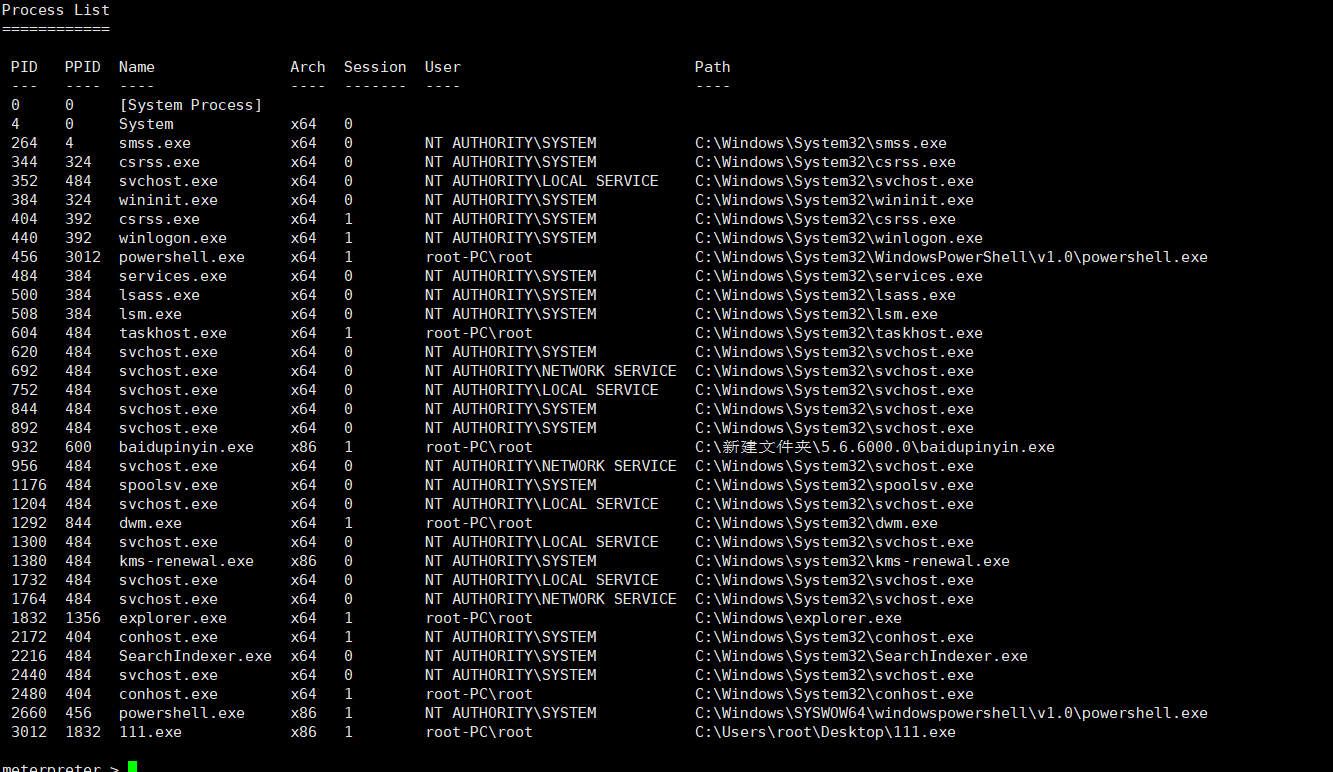Click PID 2480 conhost.exe row
1333x772 pixels.
29,694
